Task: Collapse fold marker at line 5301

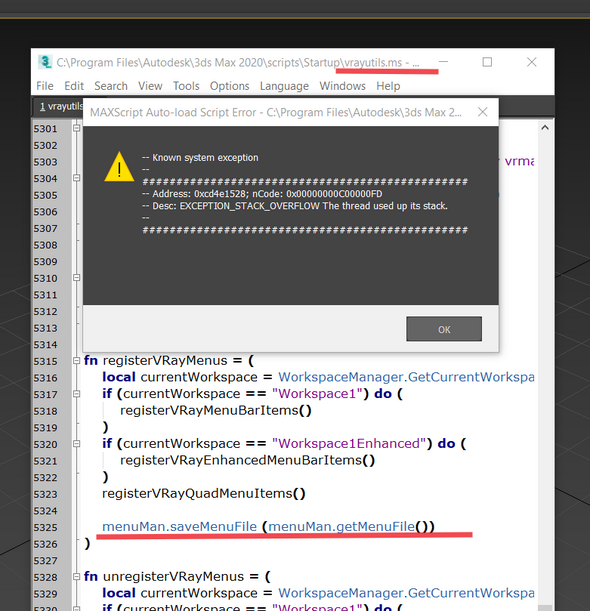Action: pos(76,128)
